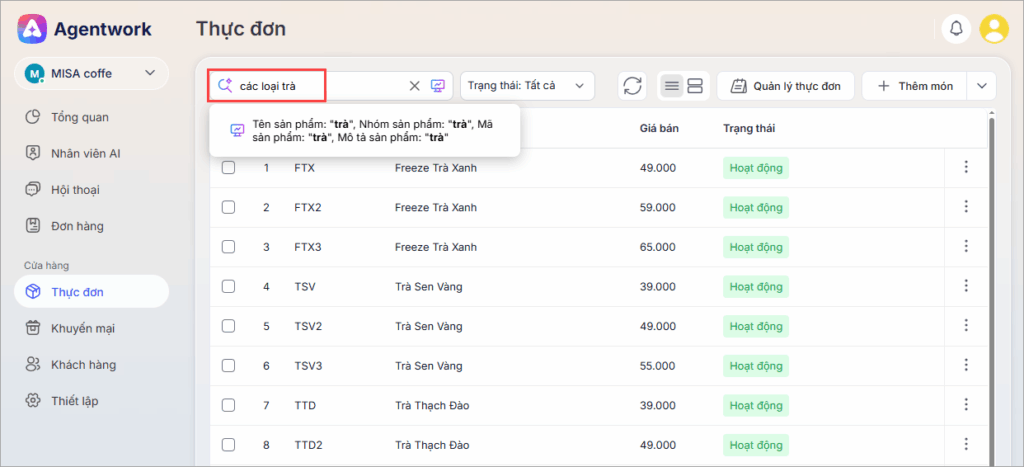
Task: Select checkbox for TSV Trà Sen Vàng
Action: coord(228,286)
